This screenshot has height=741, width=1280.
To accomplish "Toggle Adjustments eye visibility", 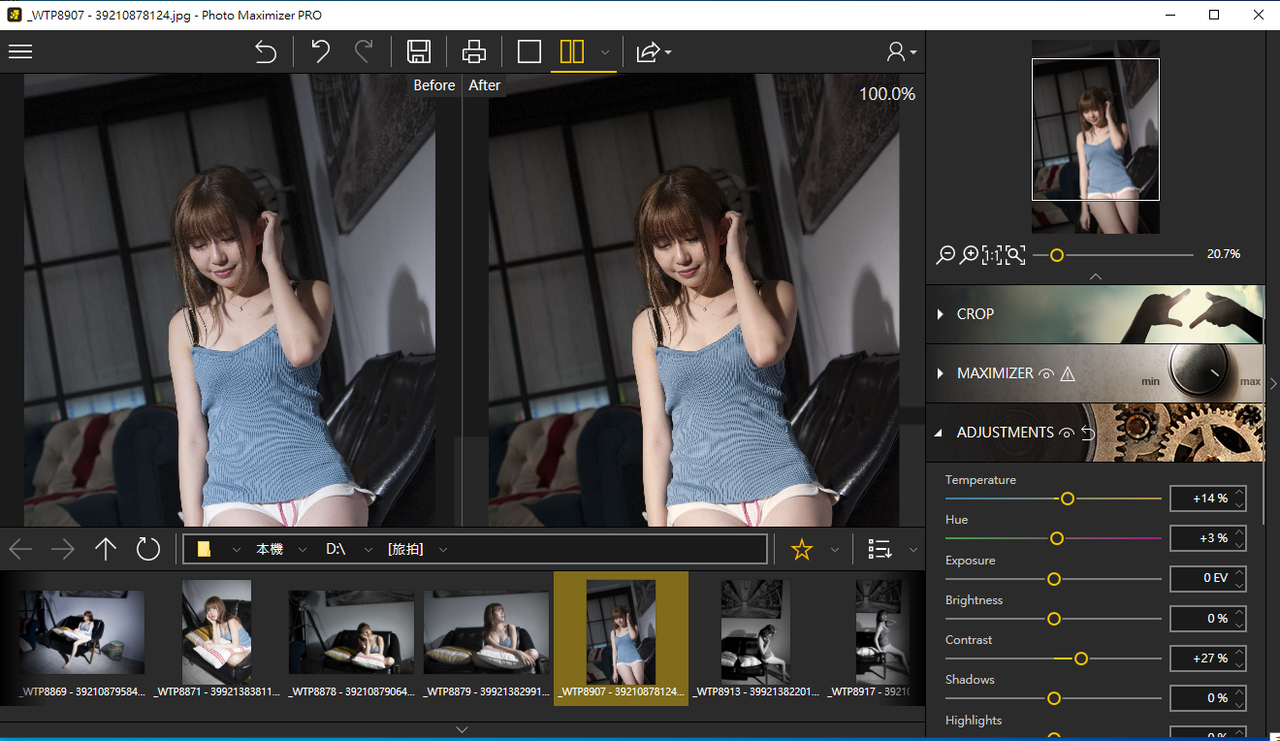I will 1066,433.
